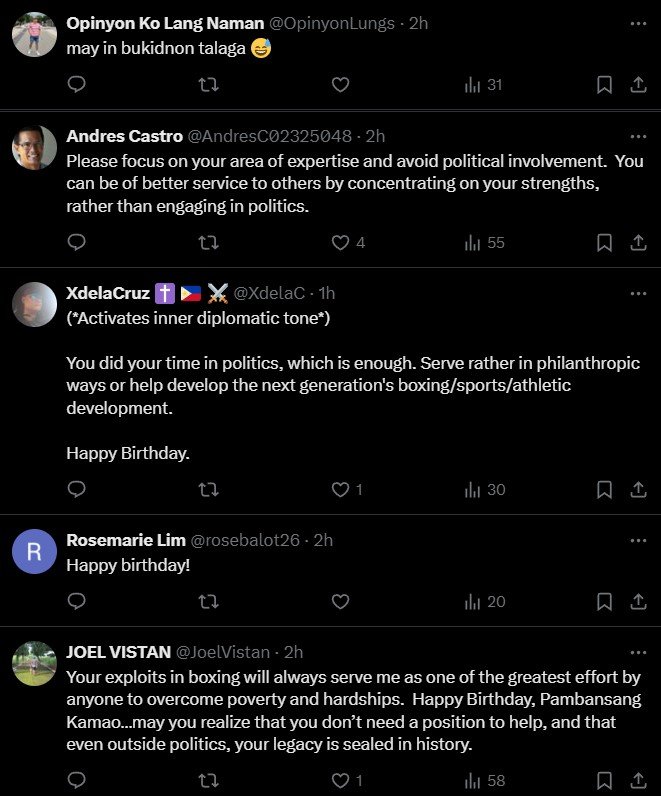The width and height of the screenshot is (661, 796).
Task: Open the @JoelVistan handle link
Action: click(x=224, y=652)
